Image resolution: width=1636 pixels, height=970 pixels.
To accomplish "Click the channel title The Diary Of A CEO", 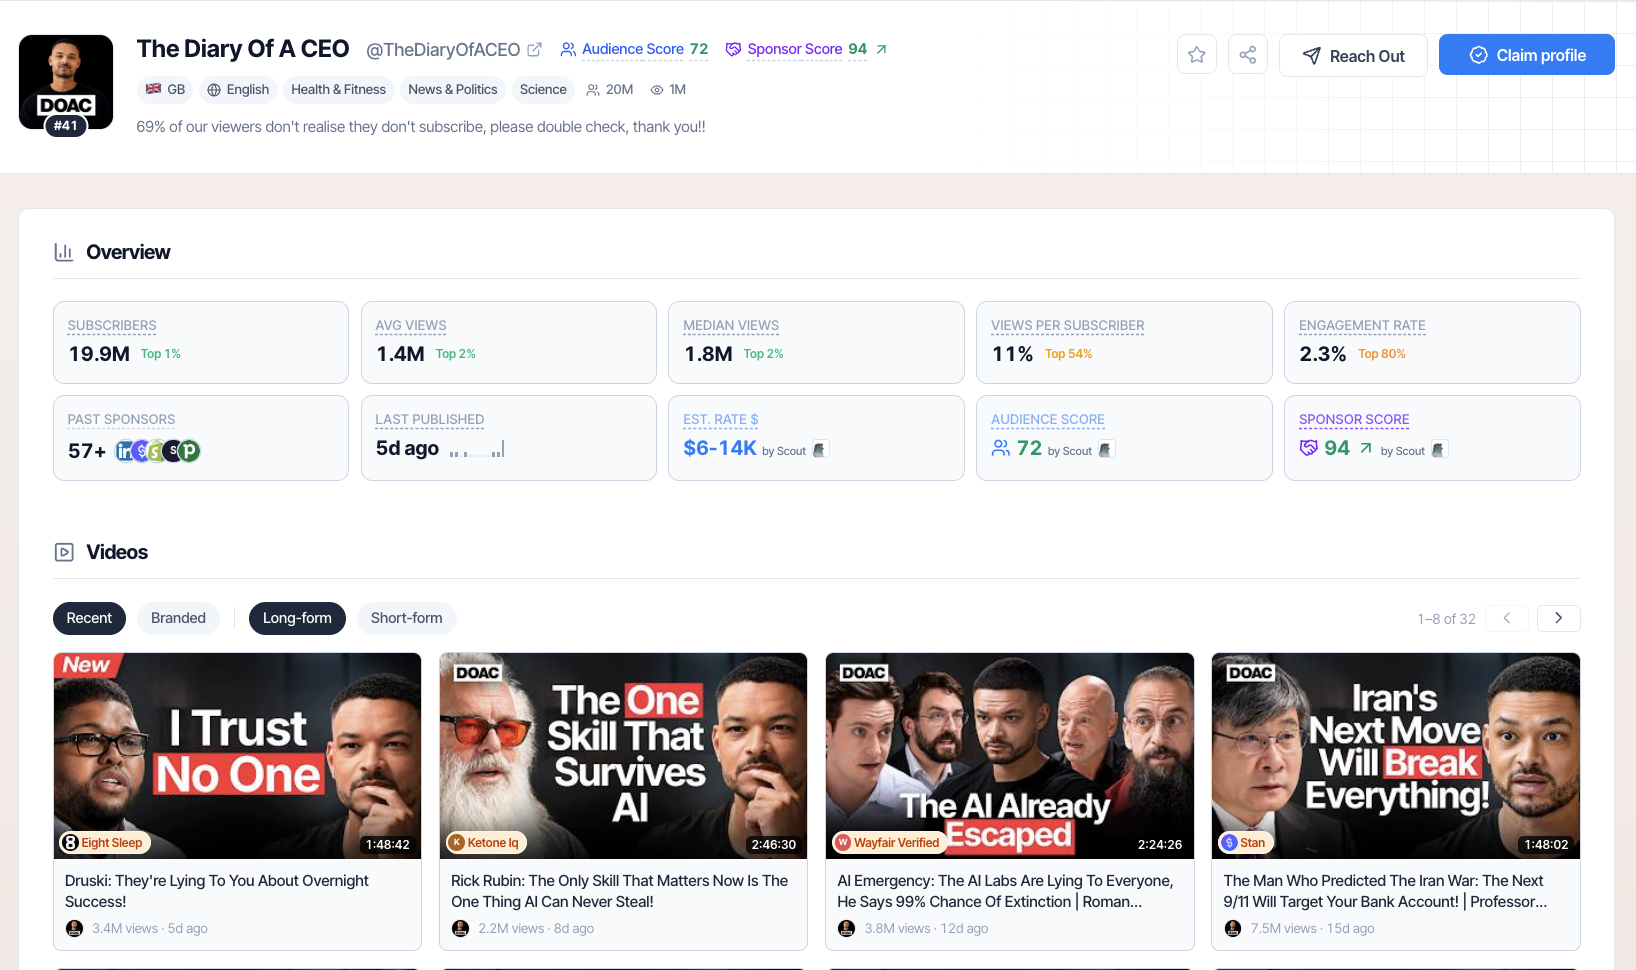I will (x=243, y=49).
